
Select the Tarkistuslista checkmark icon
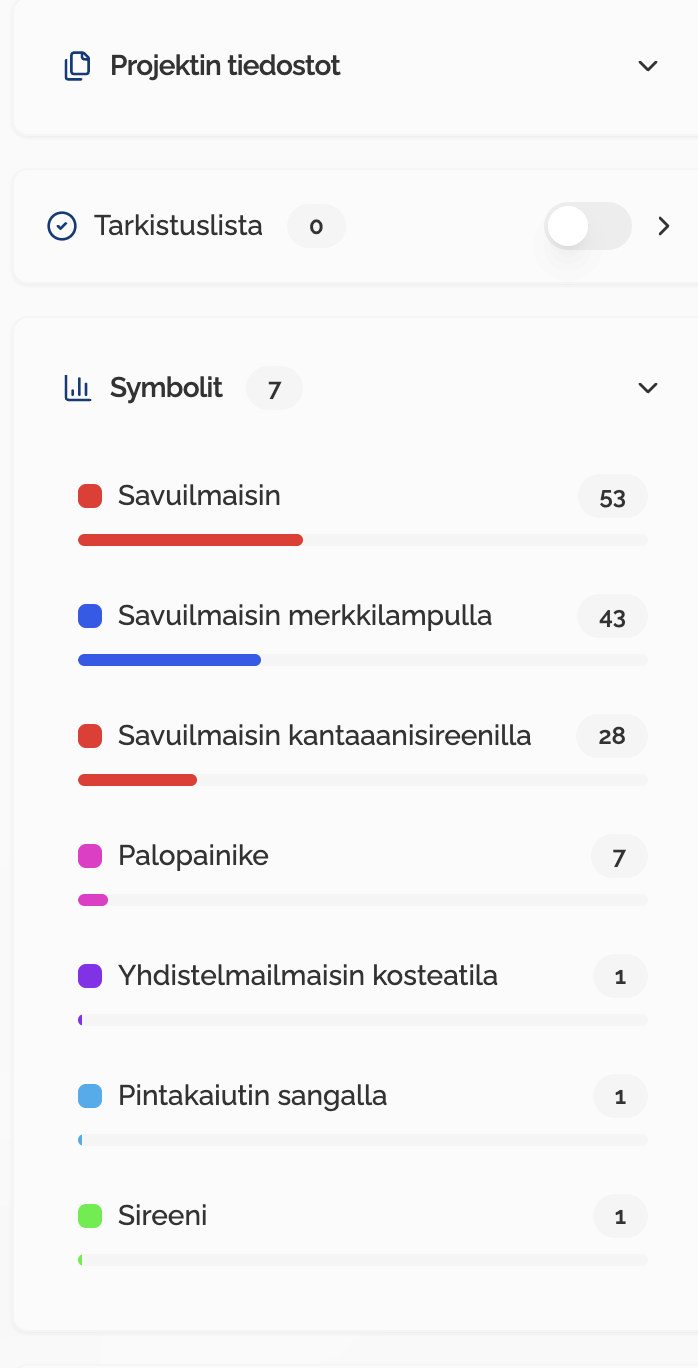(x=62, y=226)
